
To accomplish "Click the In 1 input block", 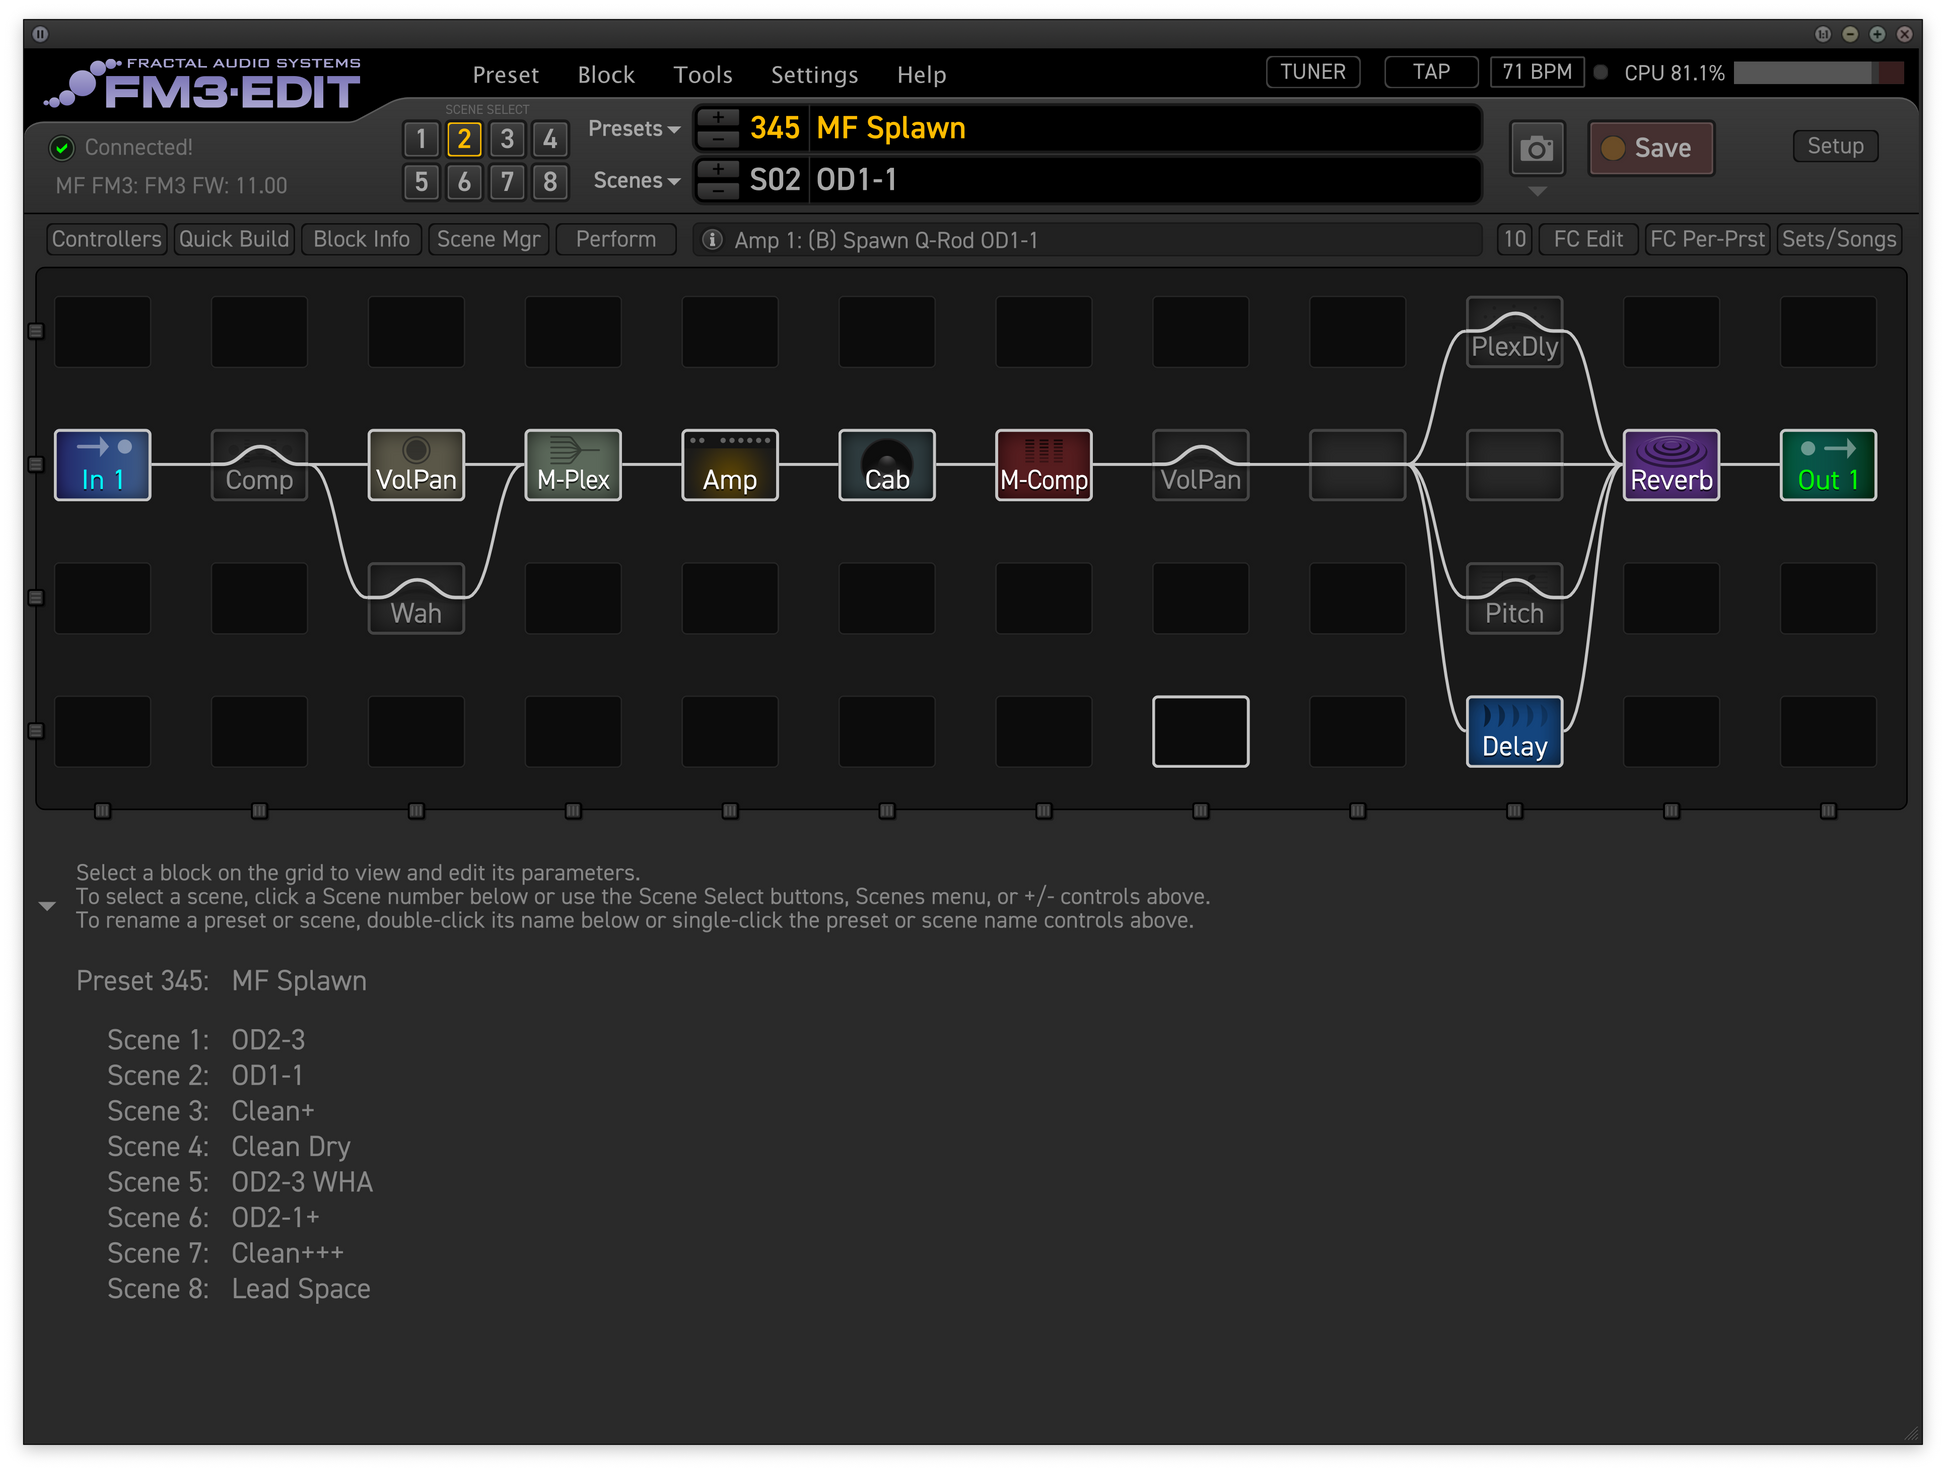I will (102, 465).
